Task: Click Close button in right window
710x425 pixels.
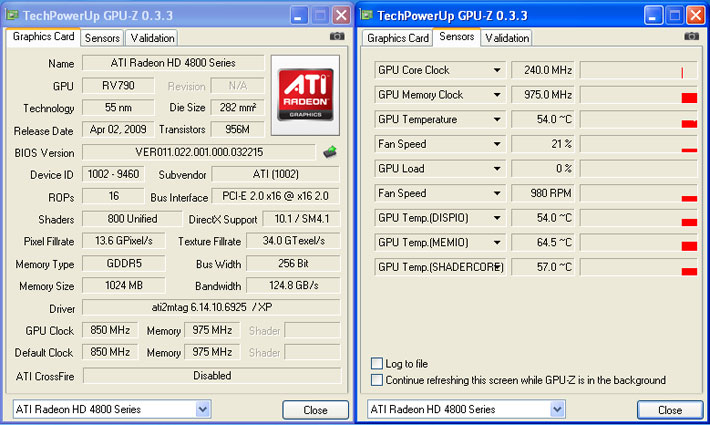Action: 670,410
